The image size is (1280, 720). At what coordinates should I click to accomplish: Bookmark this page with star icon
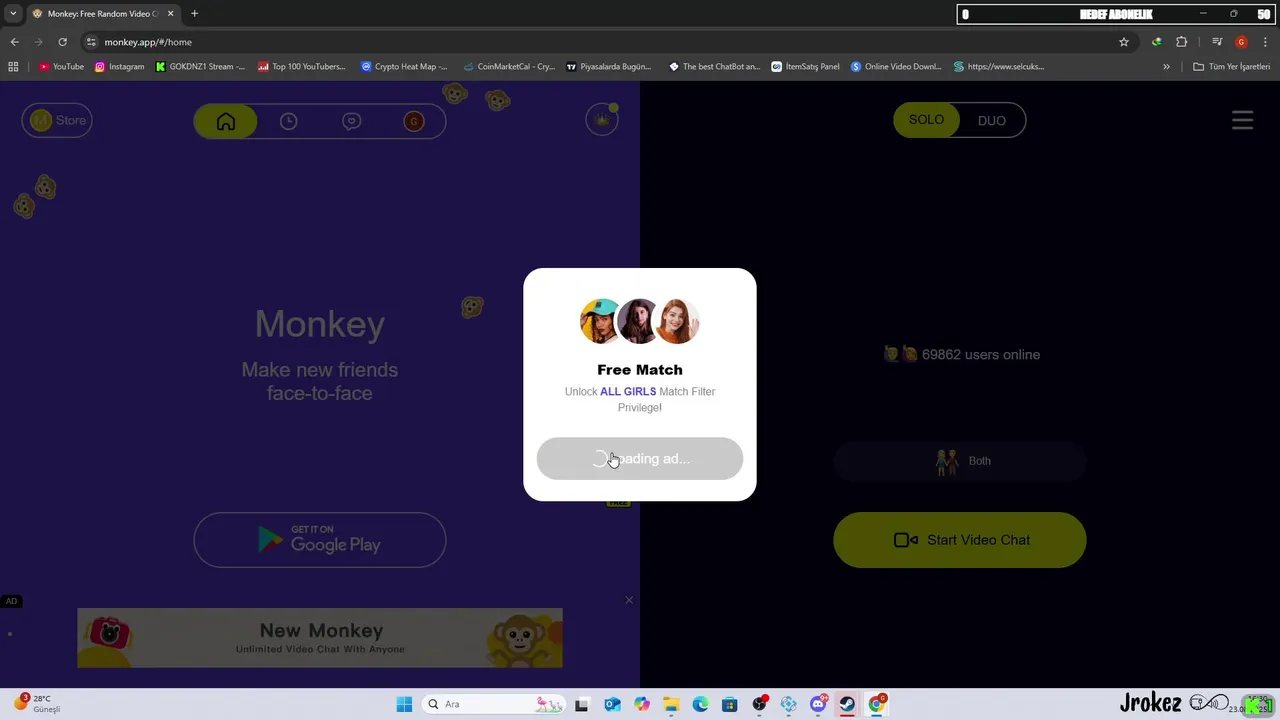pos(1124,42)
